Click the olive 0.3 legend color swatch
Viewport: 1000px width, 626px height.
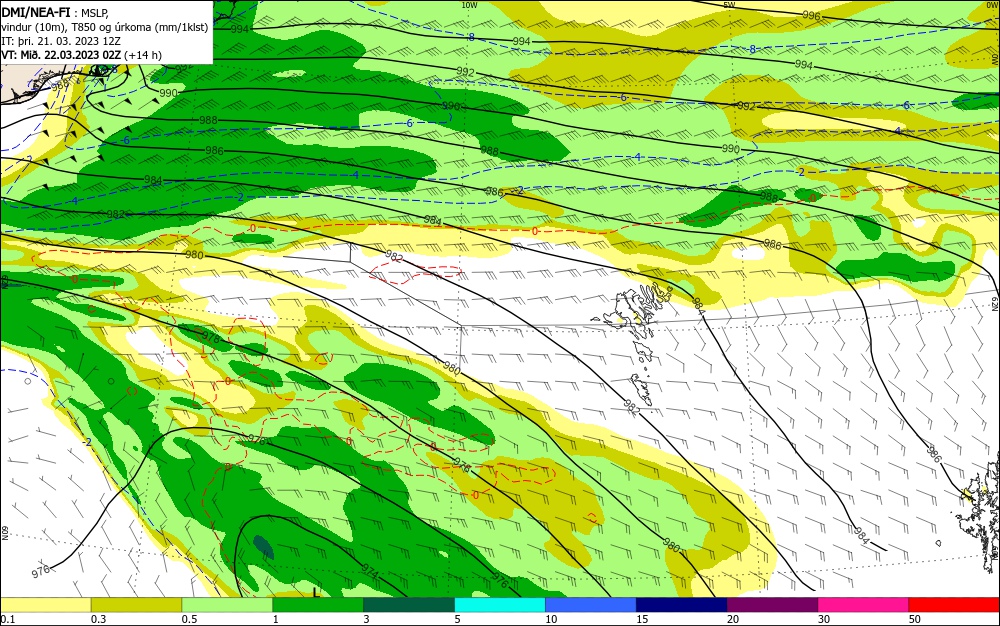click(136, 605)
